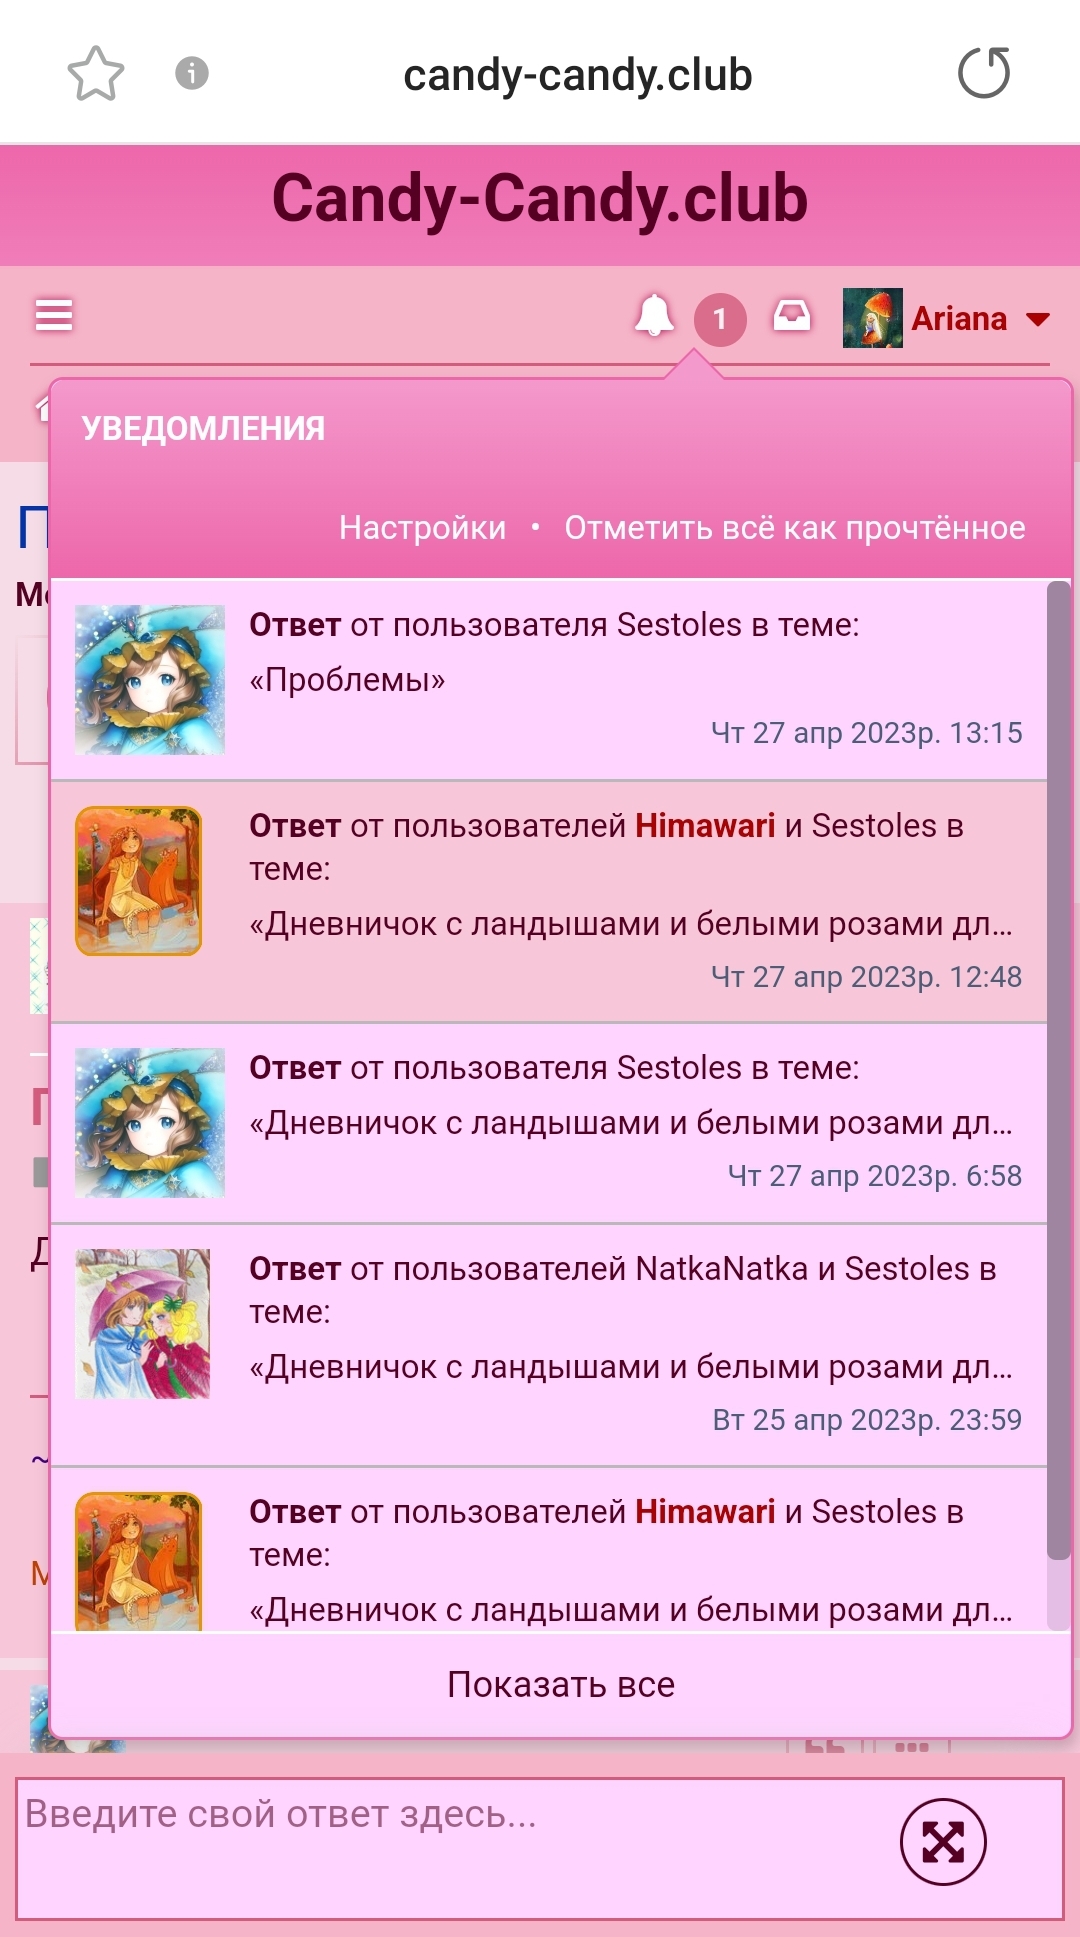Click the candy-candy.club address bar

(577, 75)
